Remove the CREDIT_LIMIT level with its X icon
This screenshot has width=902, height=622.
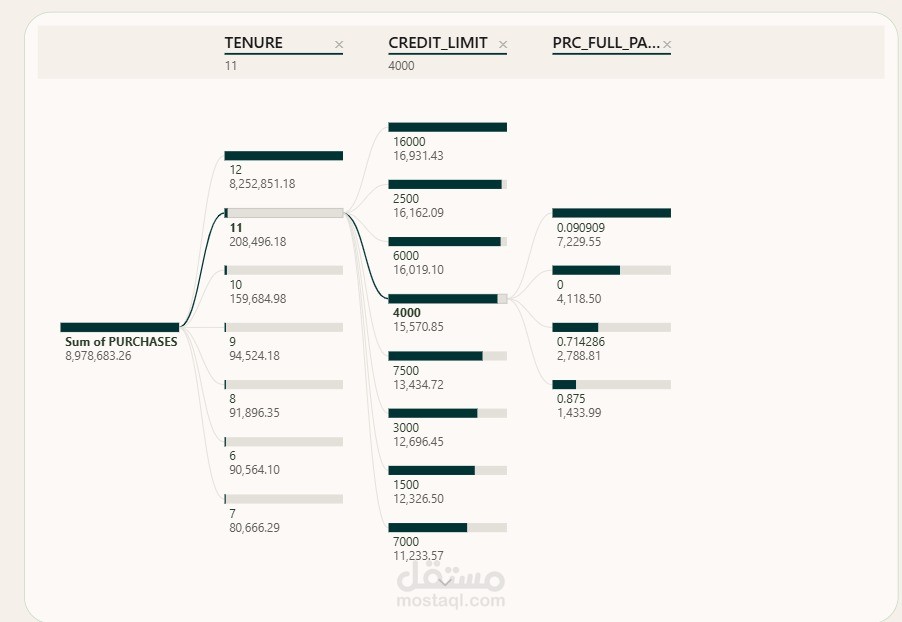503,44
